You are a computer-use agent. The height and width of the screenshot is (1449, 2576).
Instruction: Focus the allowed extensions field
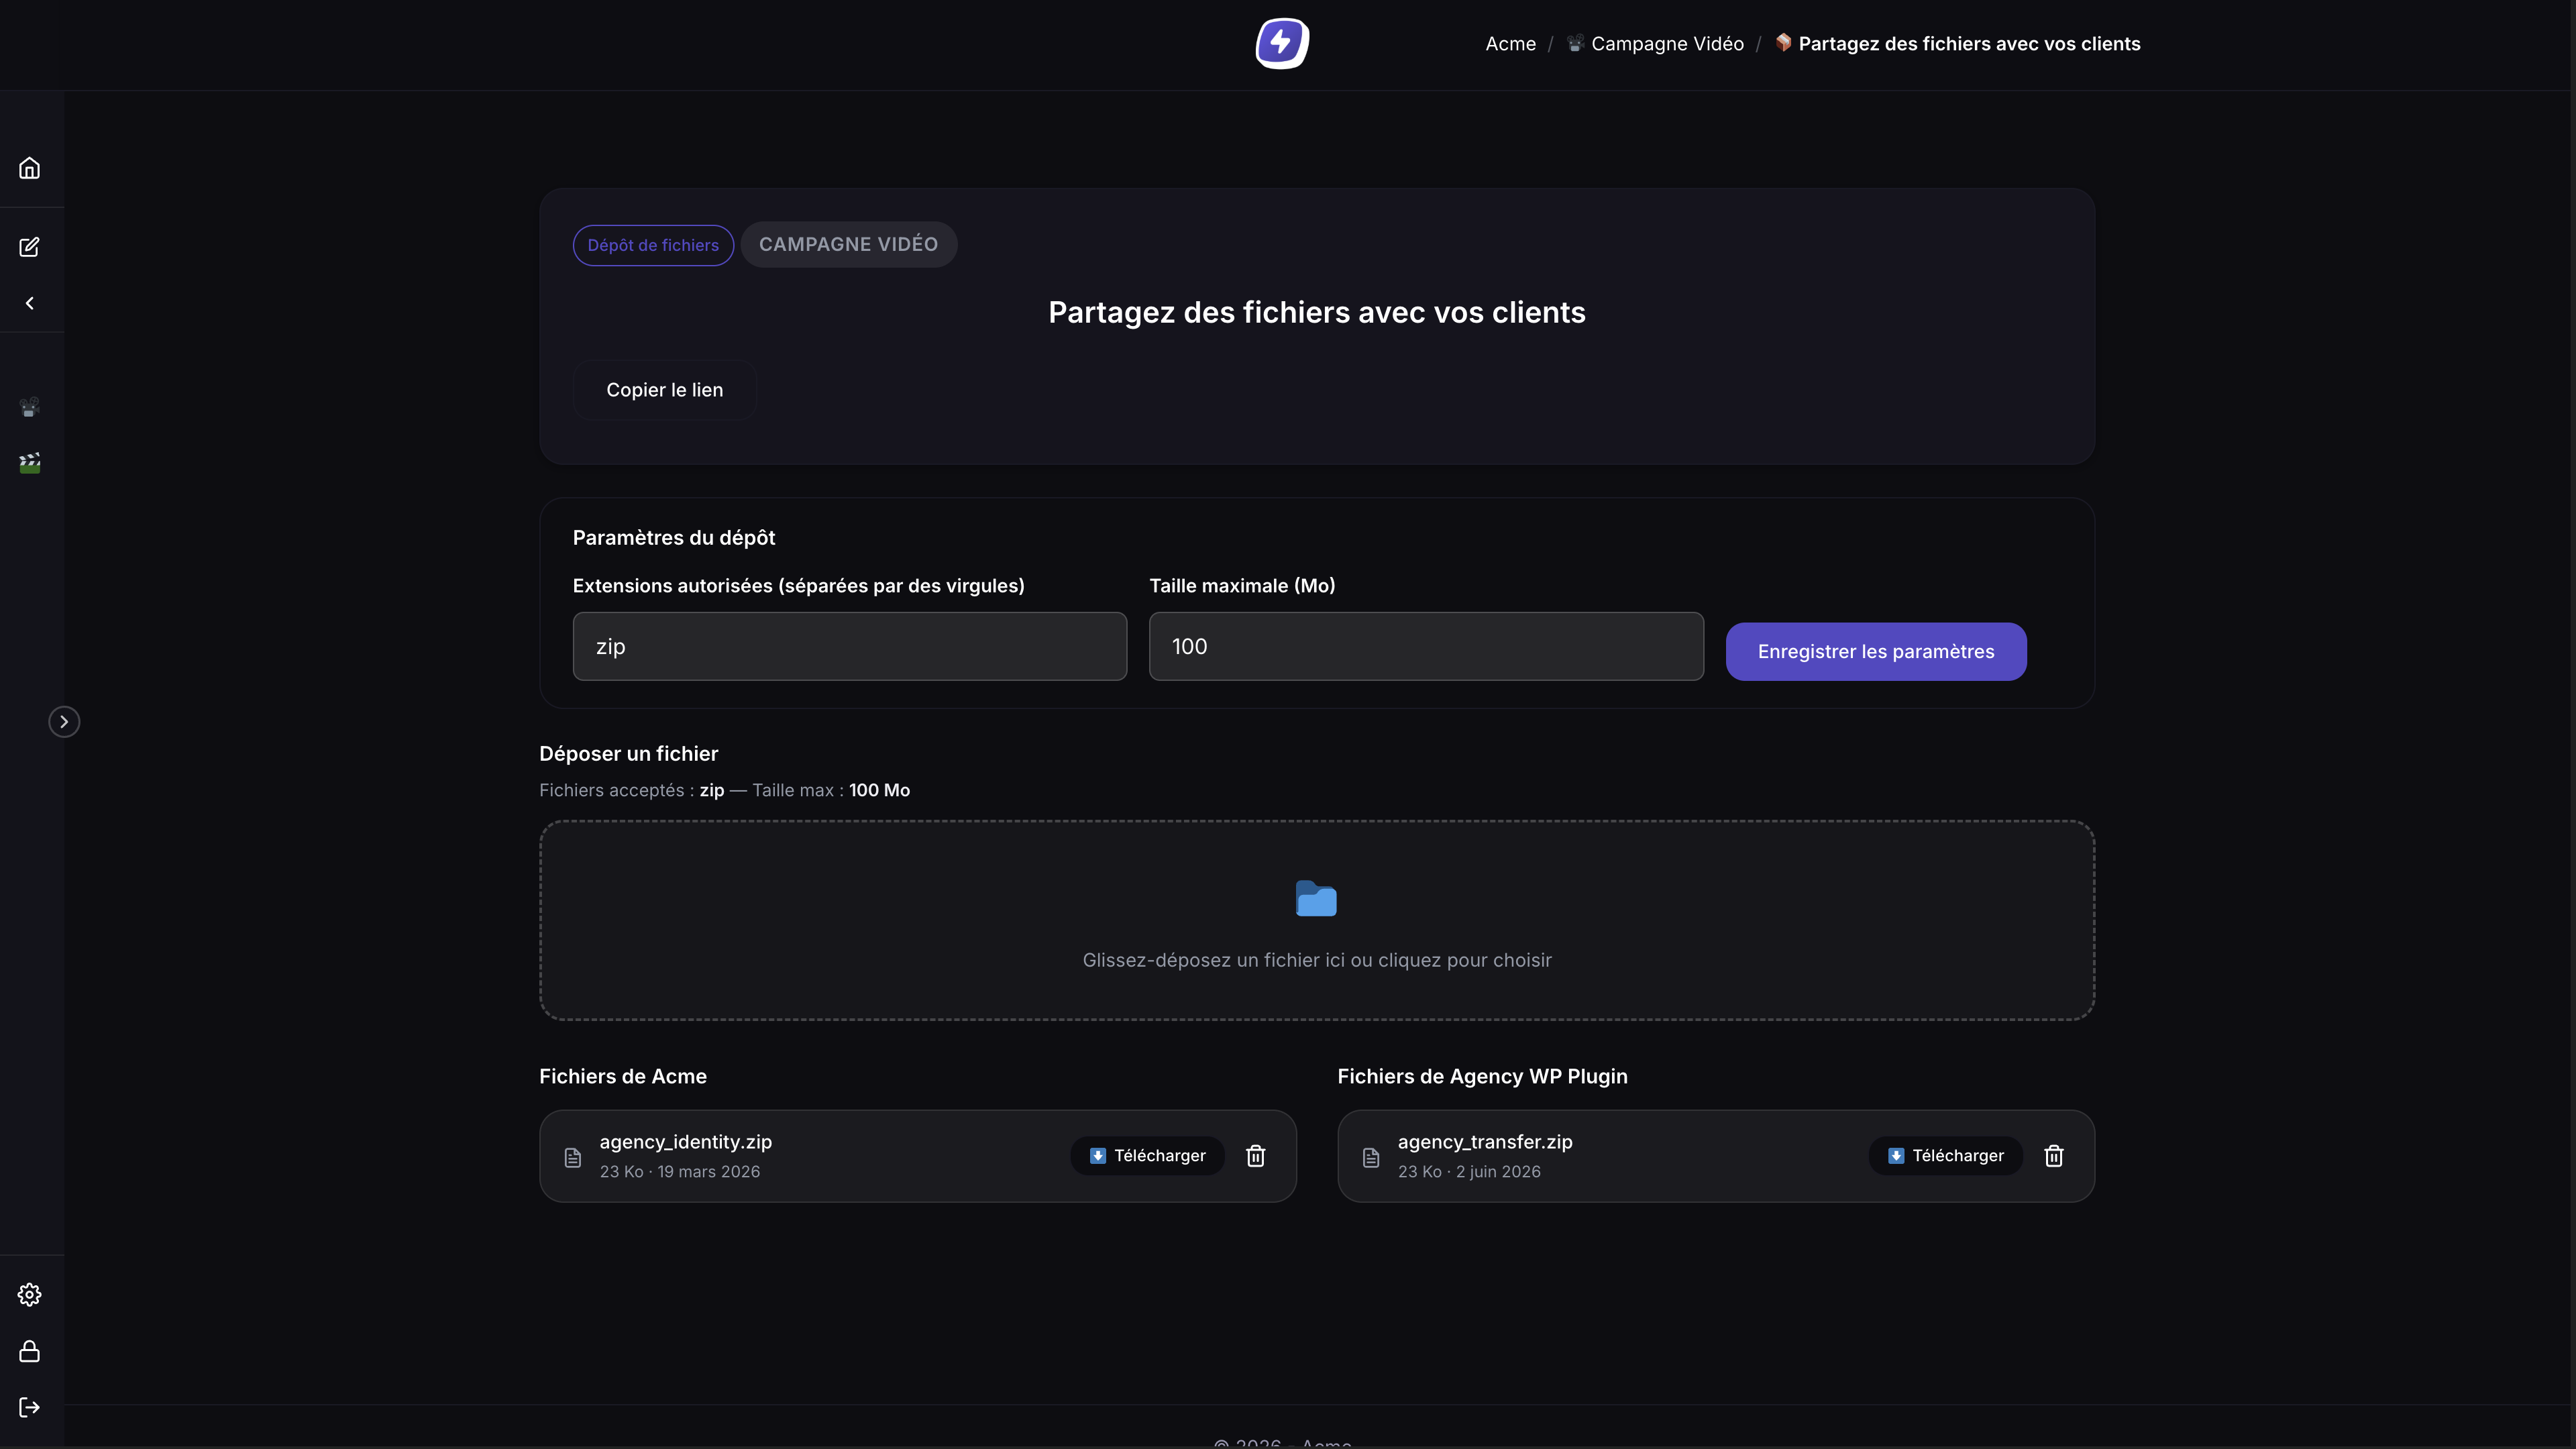tap(850, 647)
